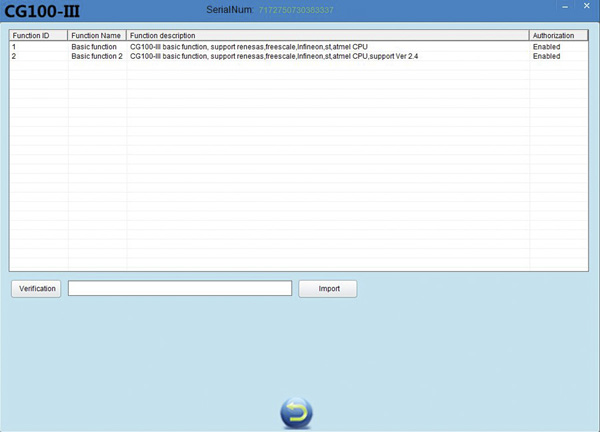This screenshot has height=432, width=600.
Task: Click description ending with 'atmel CPU'
Action: click(249, 47)
